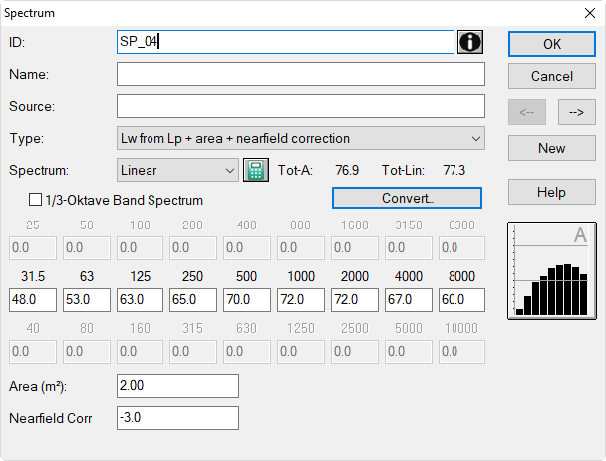Click the disabled 80 Hz band field
The width and height of the screenshot is (606, 461).
click(x=87, y=352)
